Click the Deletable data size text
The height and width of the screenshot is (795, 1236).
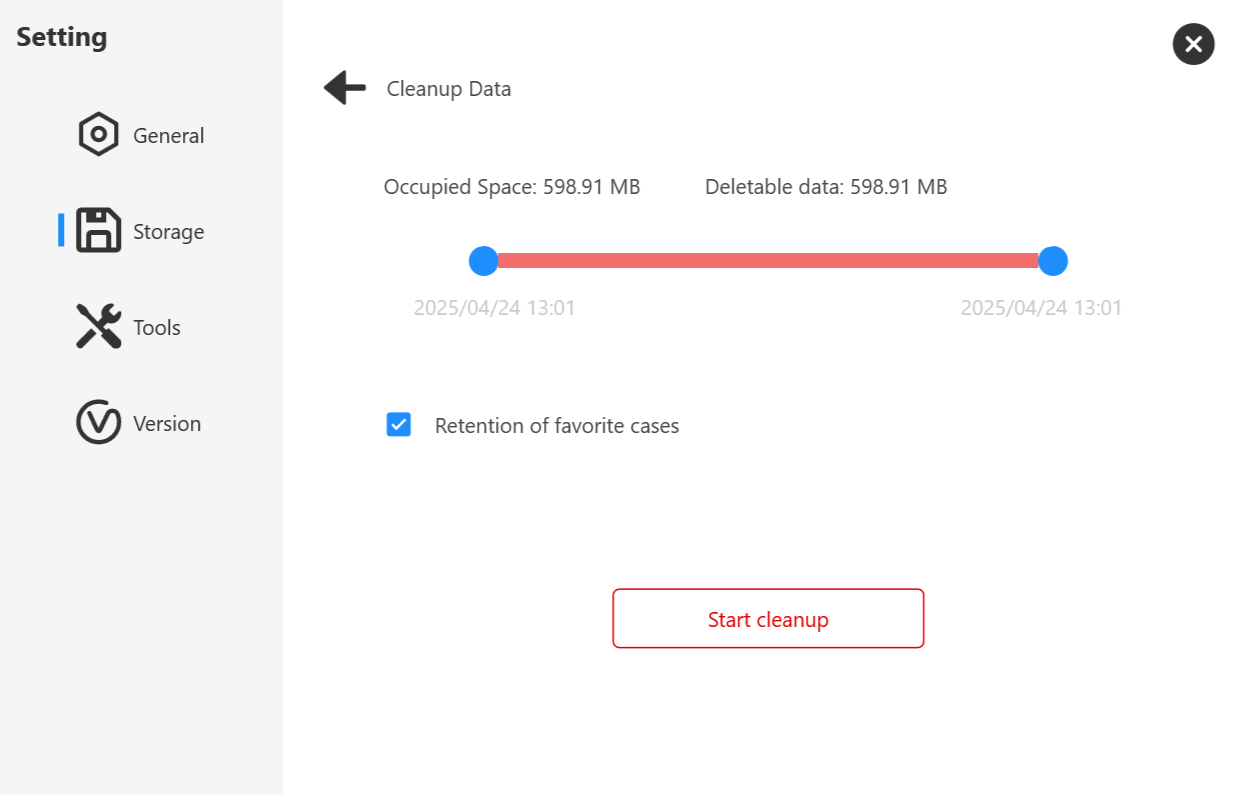click(x=826, y=187)
